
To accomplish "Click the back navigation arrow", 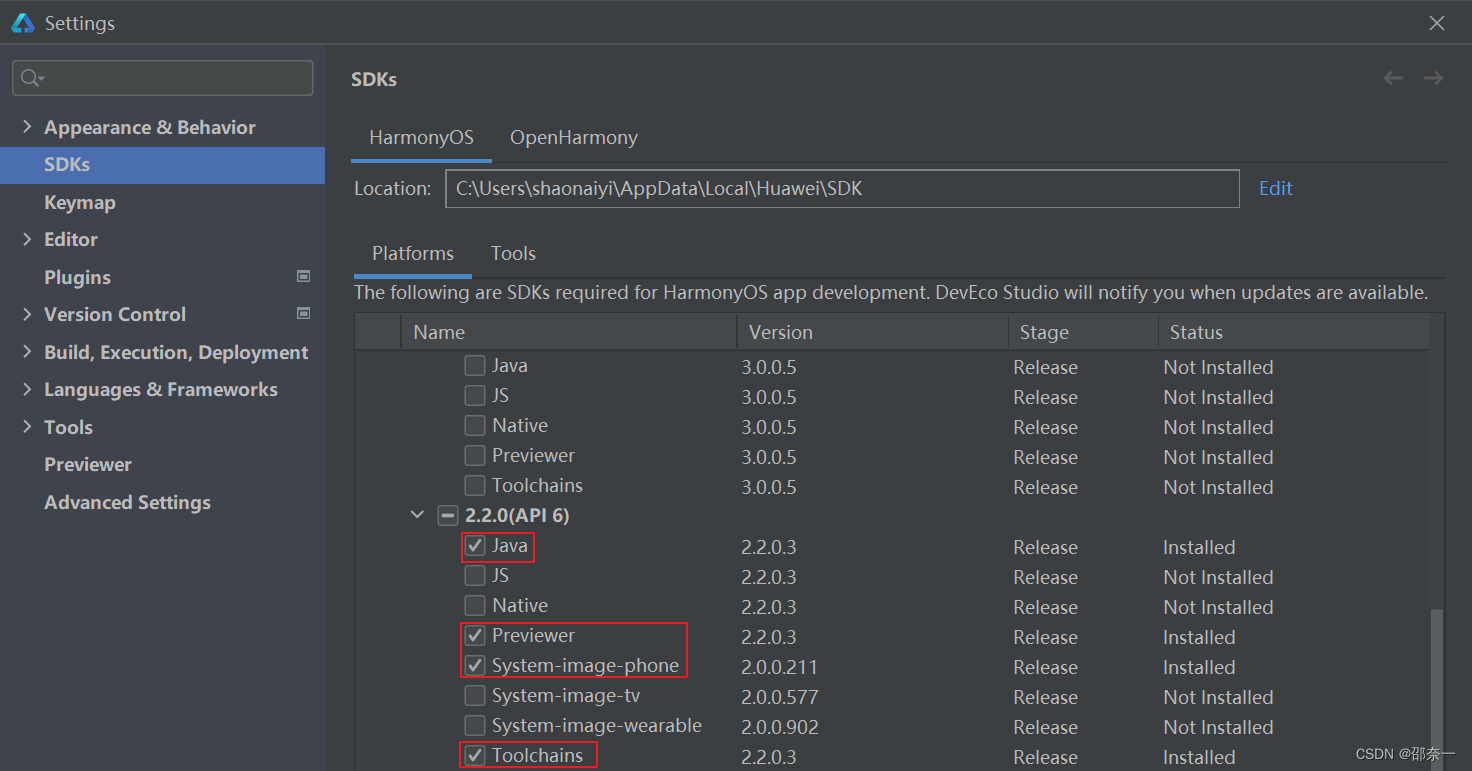I will point(1393,78).
